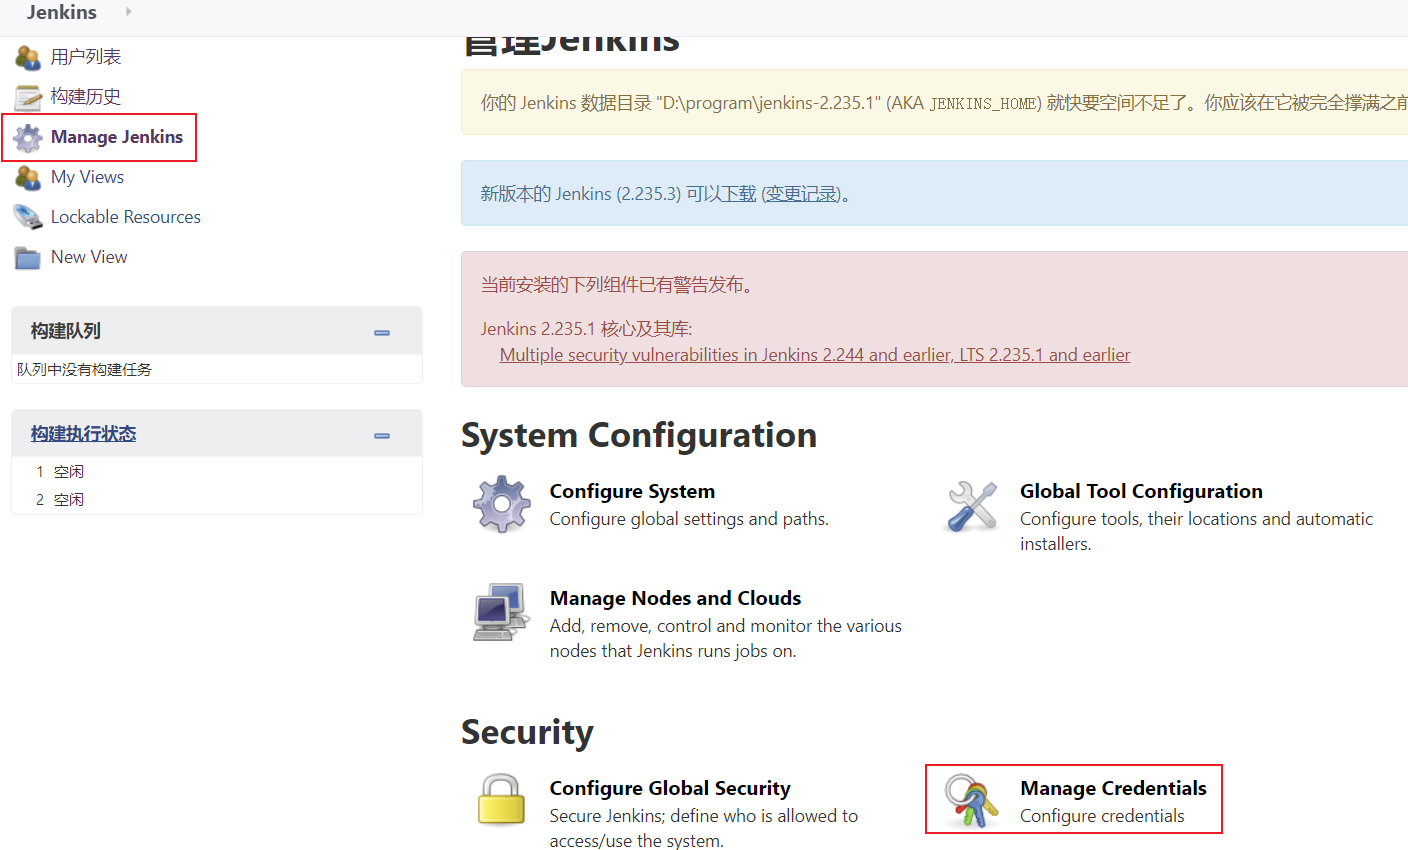The height and width of the screenshot is (850, 1408).
Task: Open Lockable Resources in the sidebar
Action: (x=126, y=217)
